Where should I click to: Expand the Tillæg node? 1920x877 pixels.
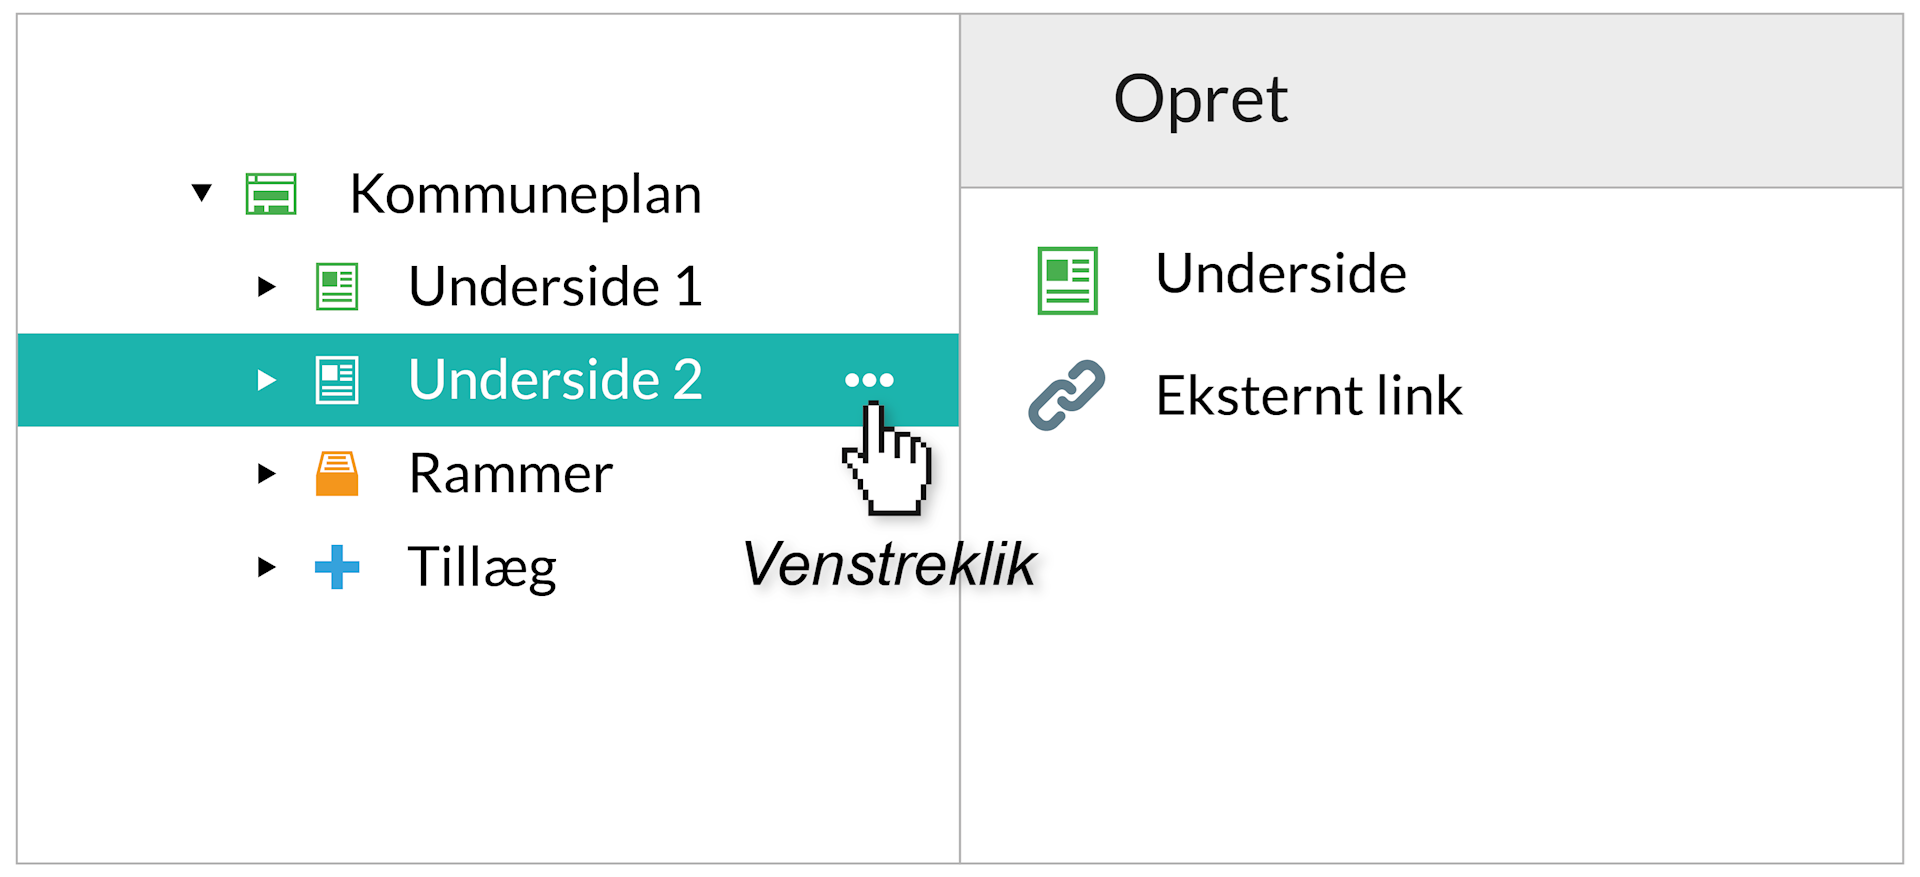coord(266,567)
